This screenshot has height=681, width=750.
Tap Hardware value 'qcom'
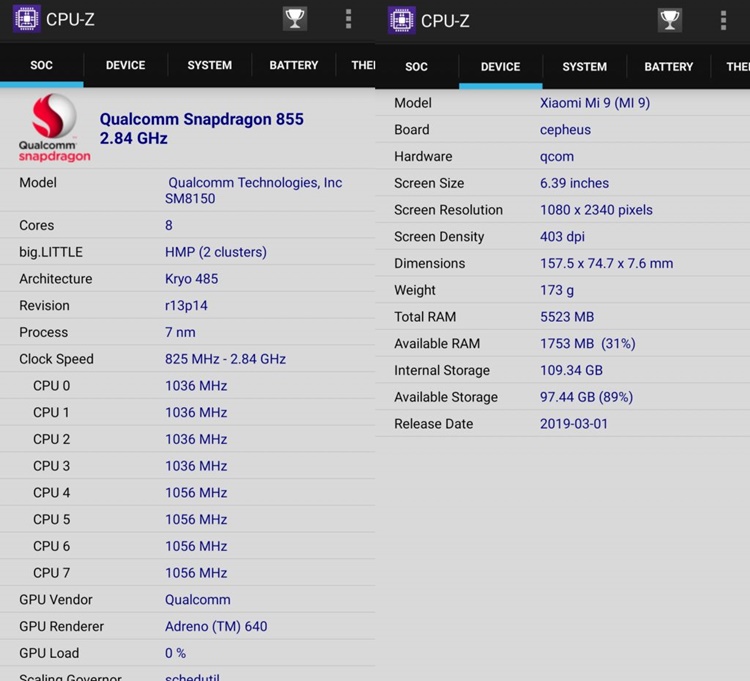tap(557, 157)
